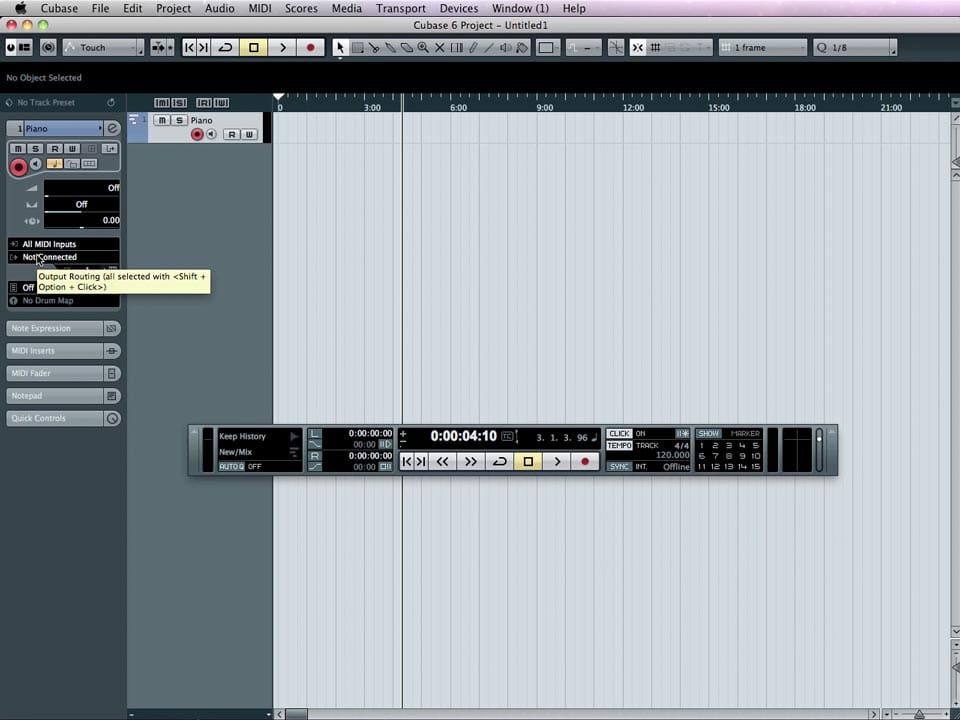Toggle Cycle loop in the transport panel
Viewport: 960px width, 720px height.
pos(500,462)
